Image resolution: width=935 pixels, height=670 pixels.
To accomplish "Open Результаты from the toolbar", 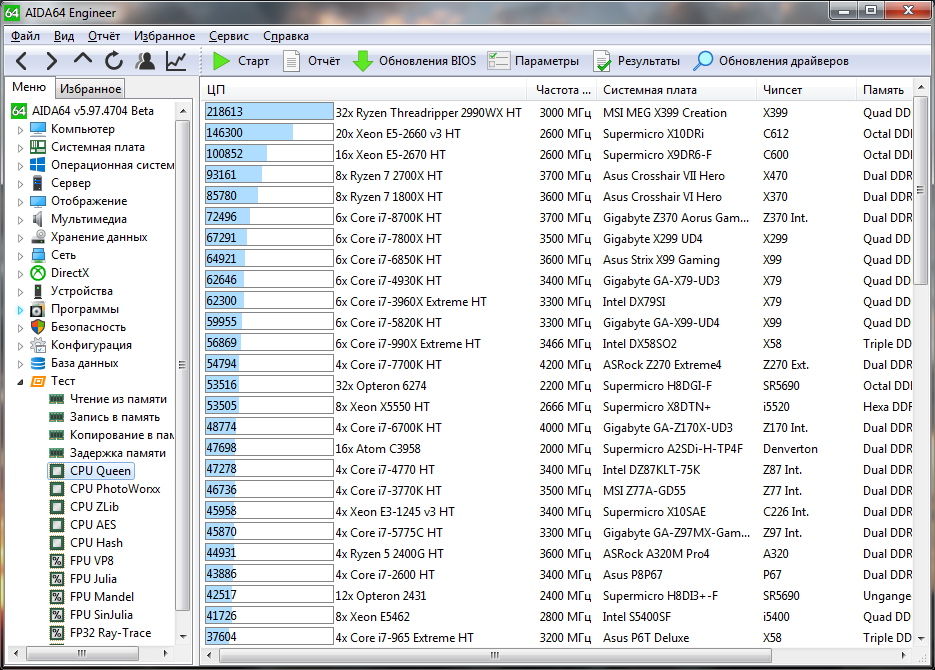I will [x=636, y=61].
